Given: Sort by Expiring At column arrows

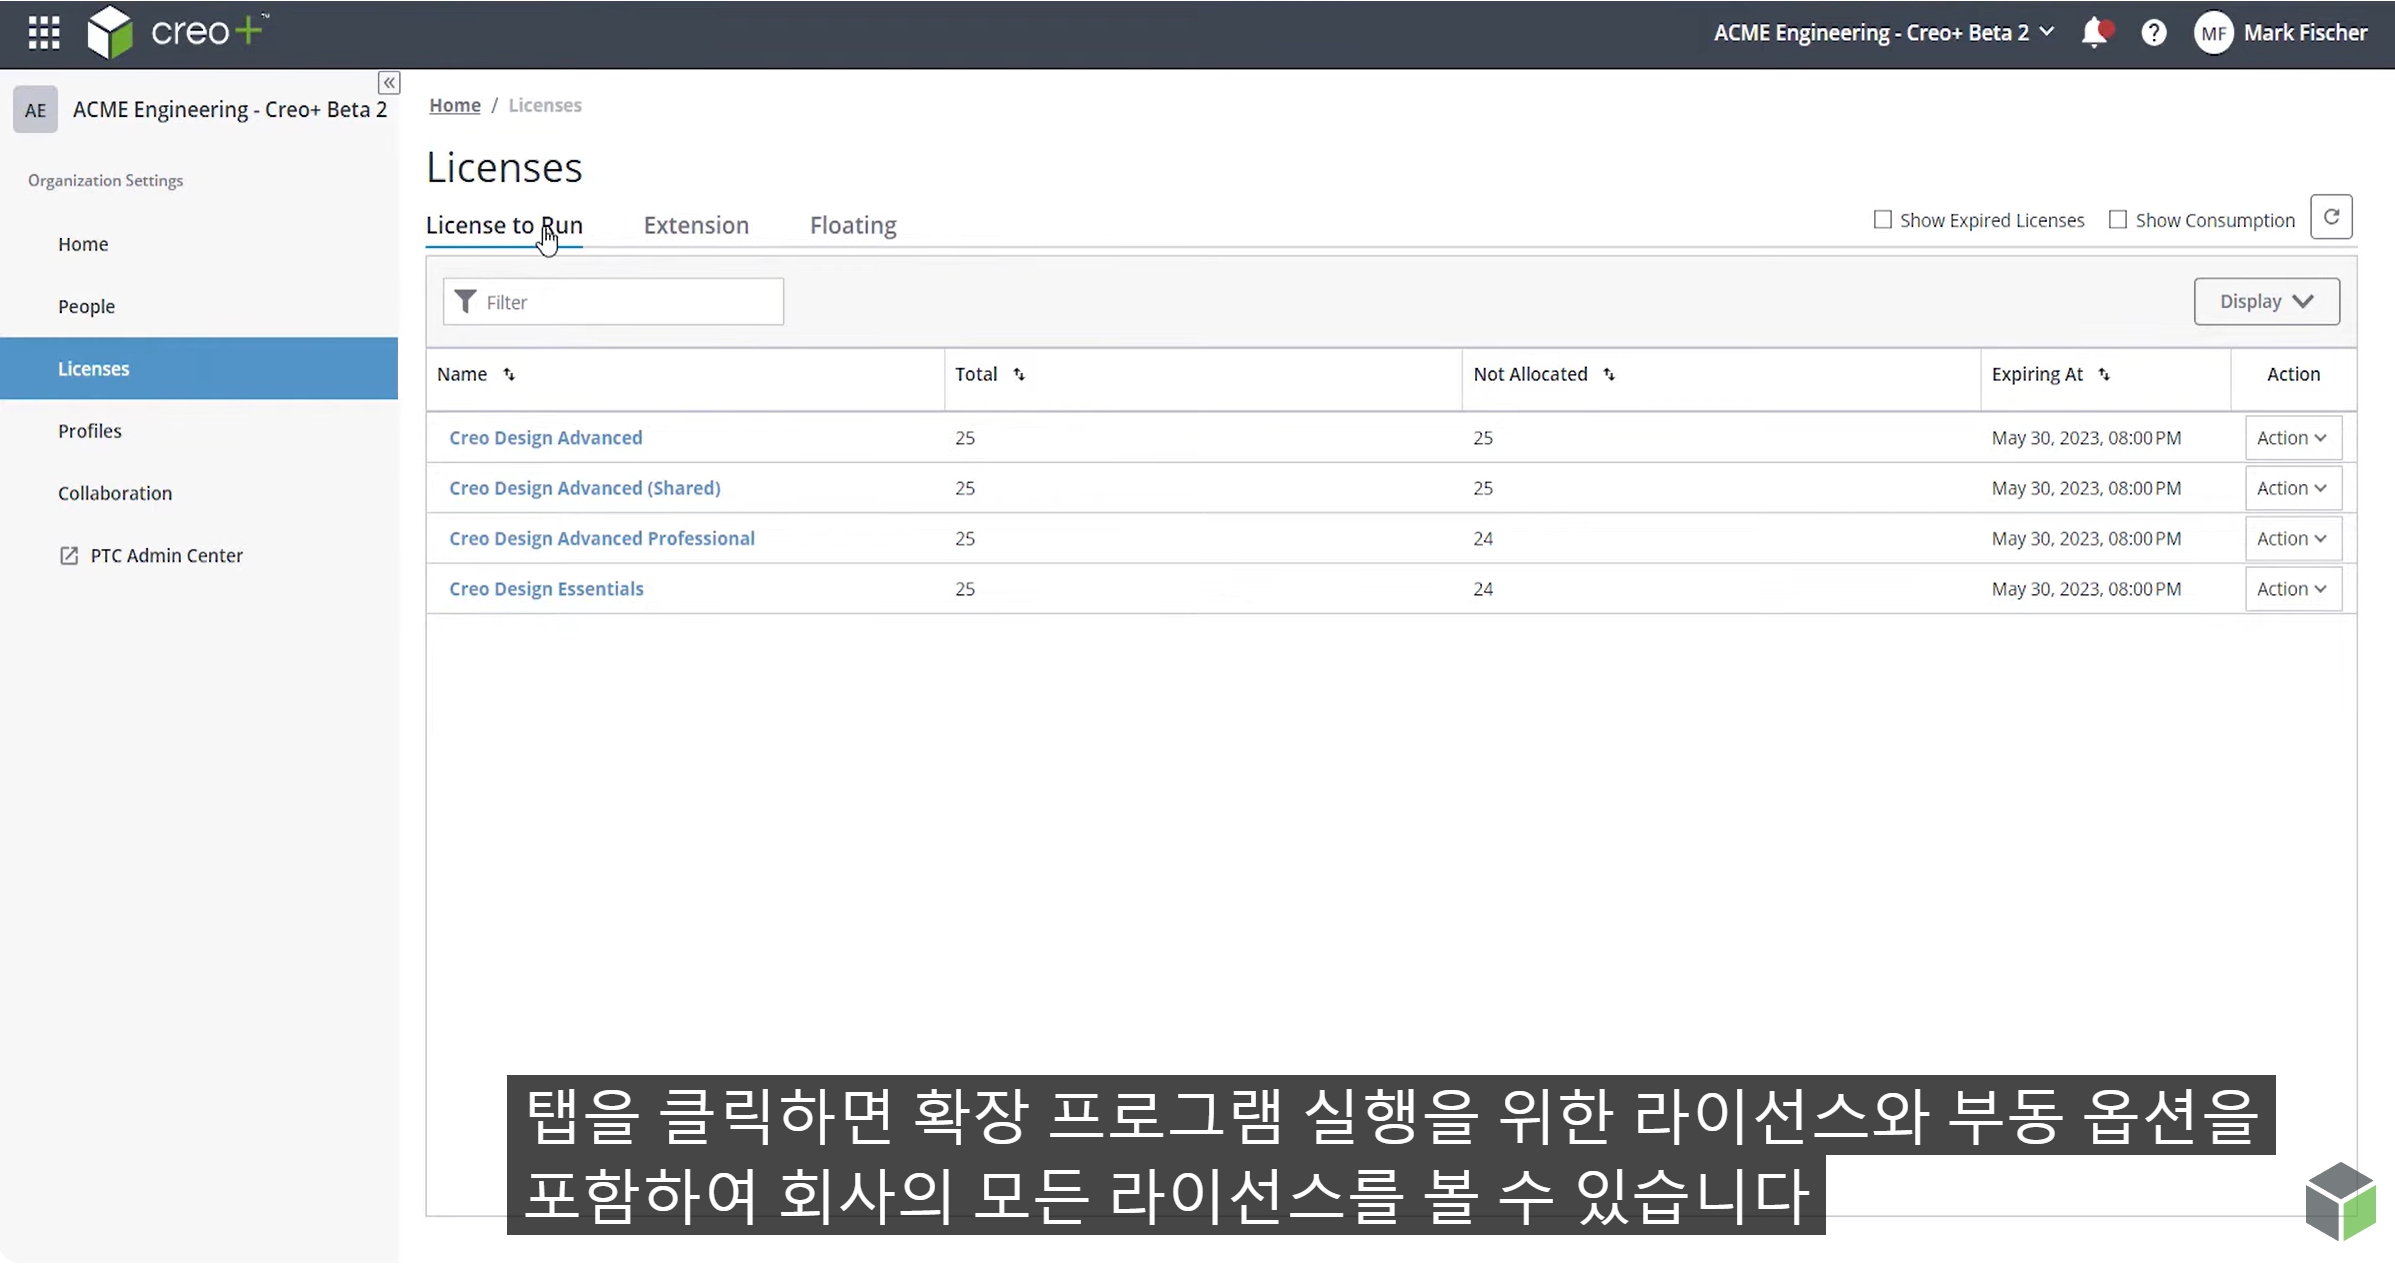Looking at the screenshot, I should click(x=2104, y=374).
